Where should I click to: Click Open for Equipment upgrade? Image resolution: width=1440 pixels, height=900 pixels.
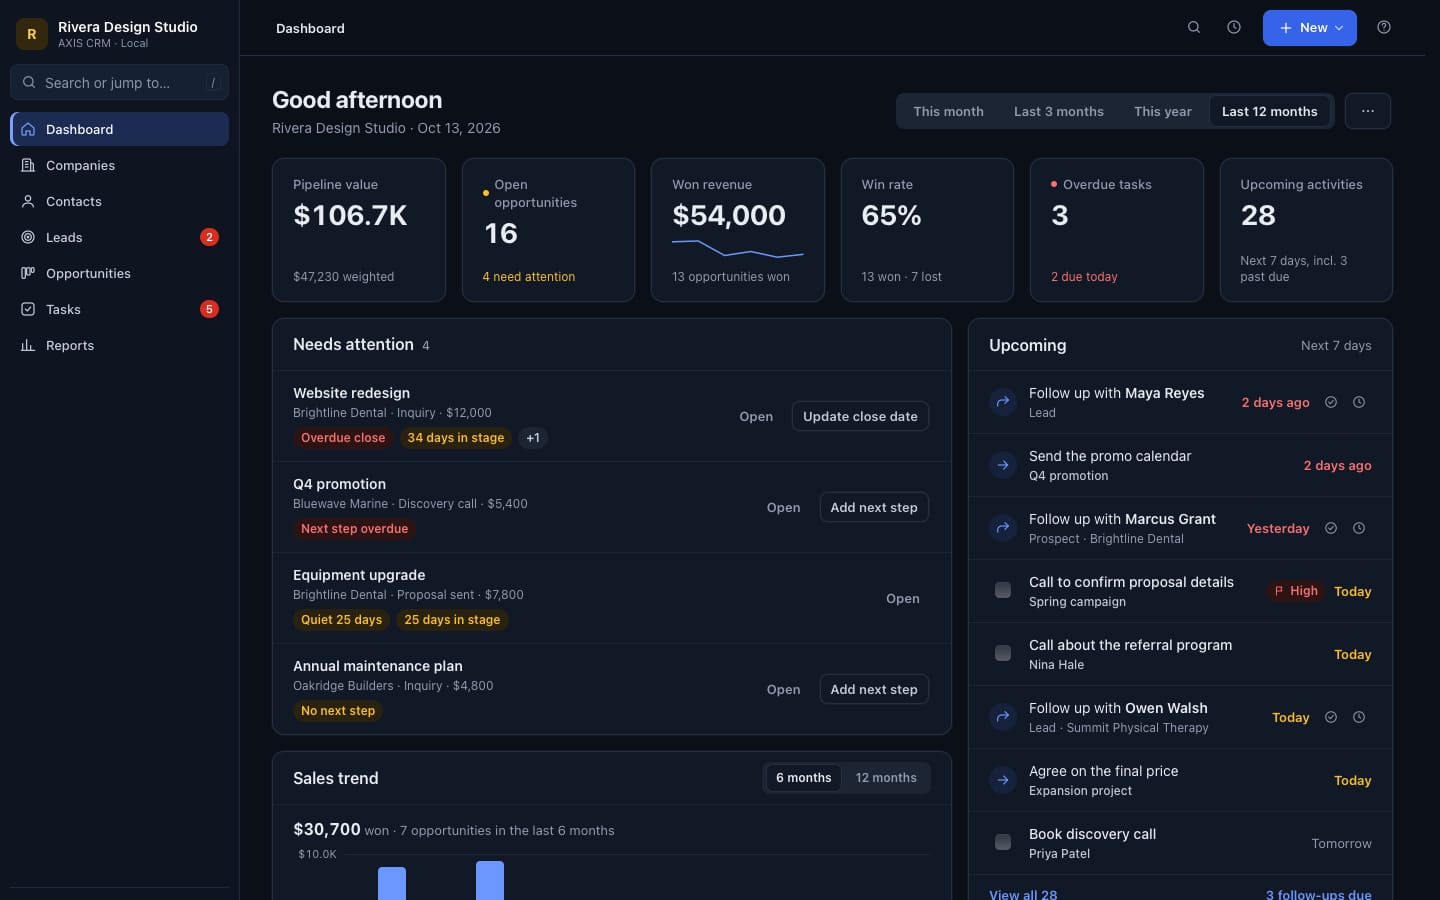903,598
